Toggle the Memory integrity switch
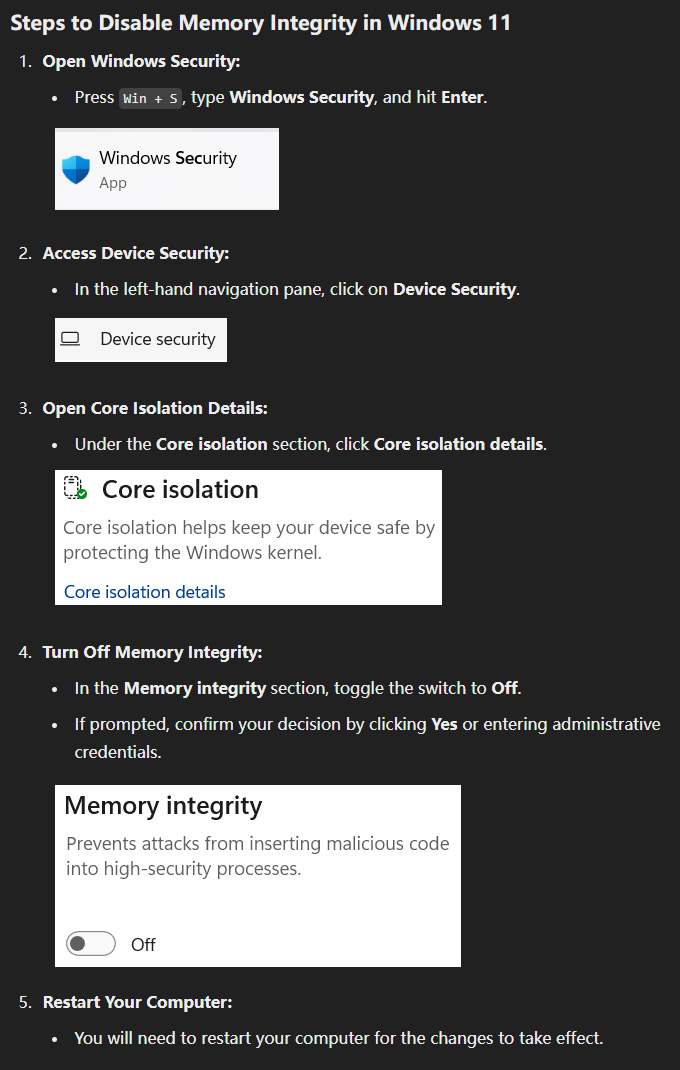The image size is (680, 1070). point(91,944)
